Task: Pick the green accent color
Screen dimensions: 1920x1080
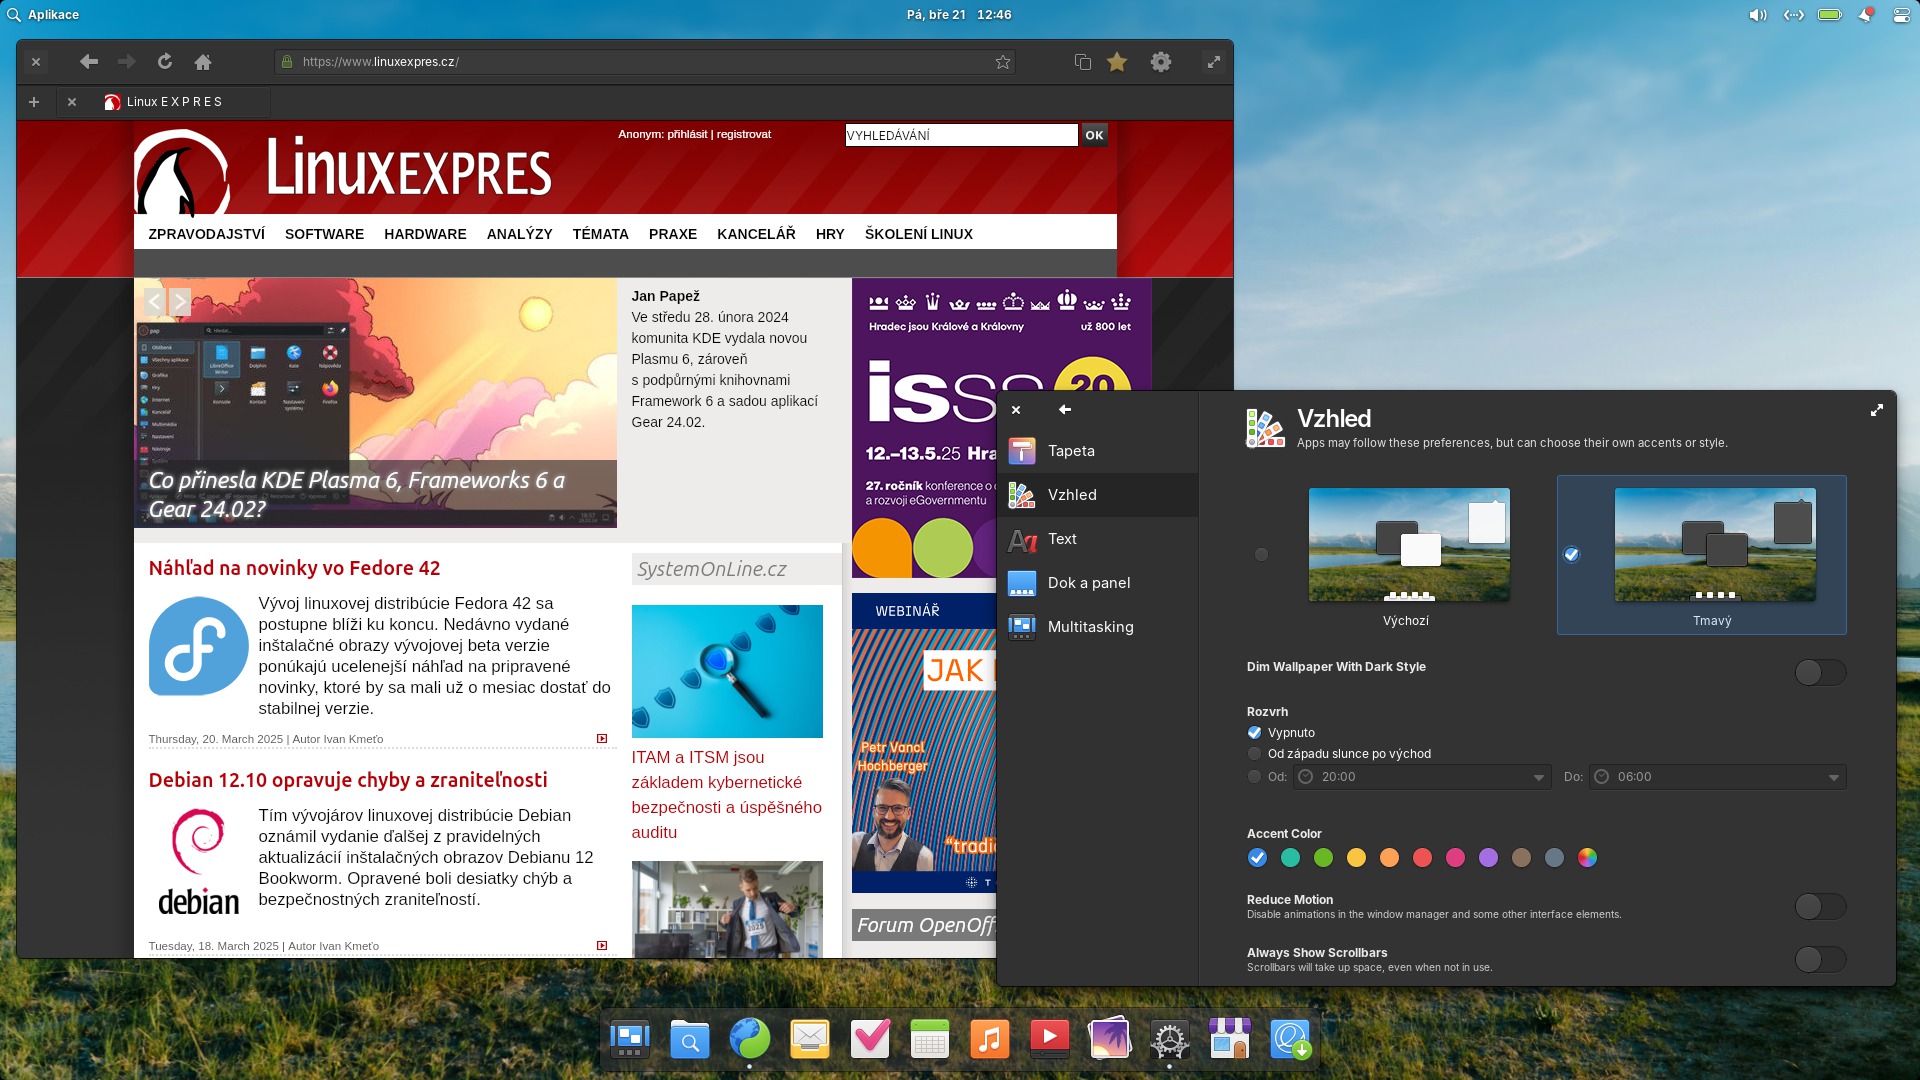Action: (x=1324, y=858)
